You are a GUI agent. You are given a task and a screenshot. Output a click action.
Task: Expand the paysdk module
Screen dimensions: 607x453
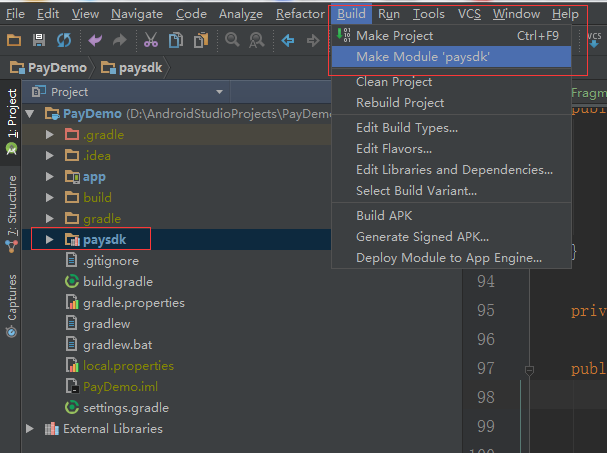pos(50,240)
